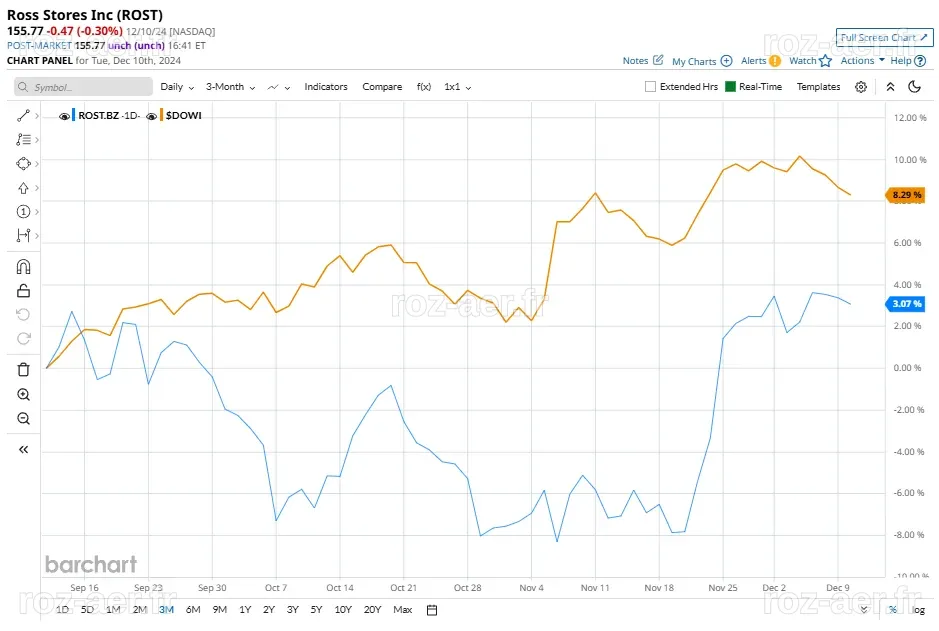Add ROST to Watch list star
Viewport: 939px width, 631px height.
click(825, 60)
